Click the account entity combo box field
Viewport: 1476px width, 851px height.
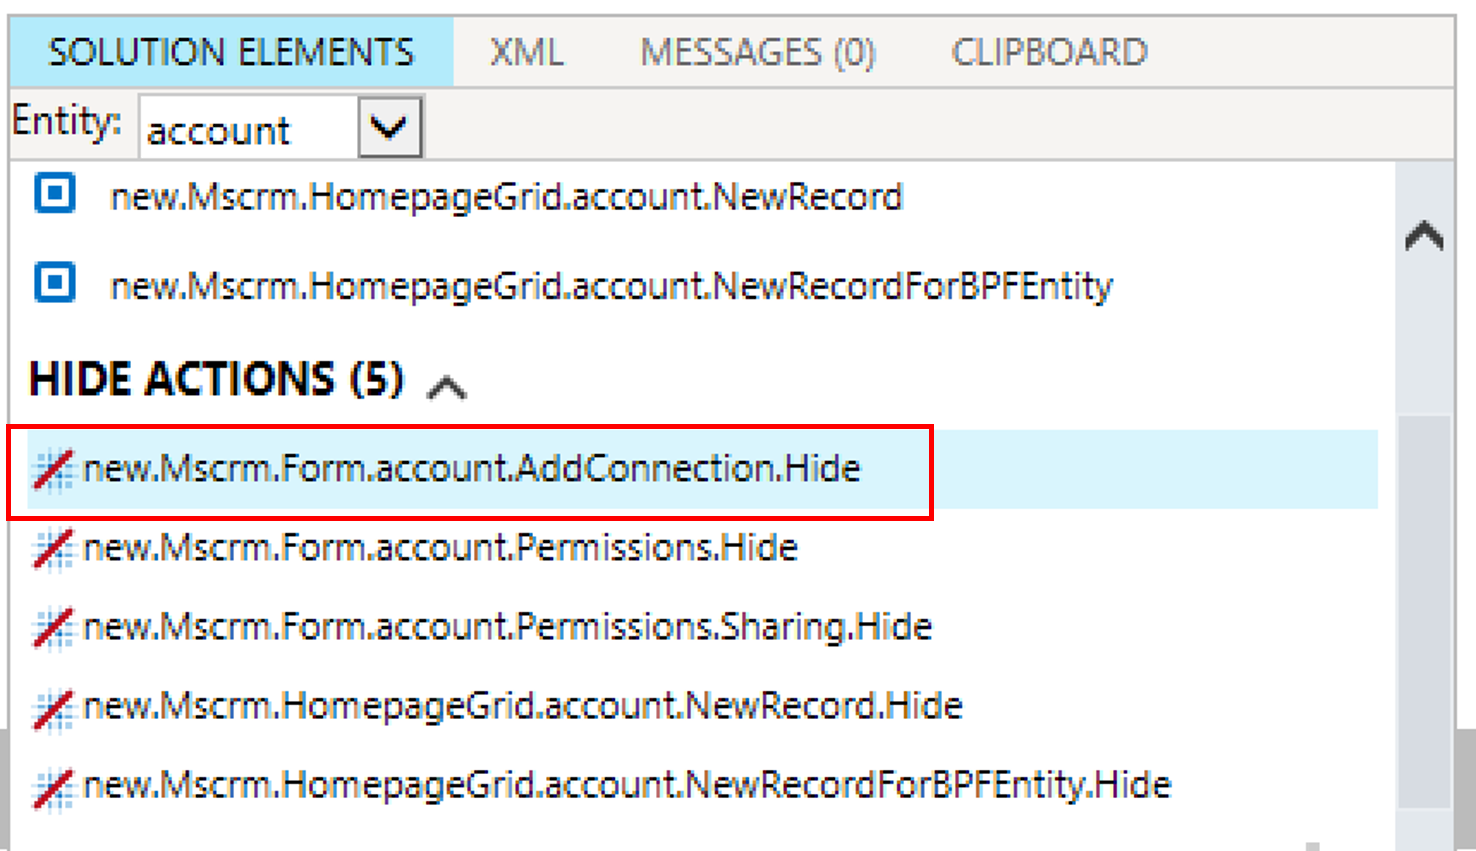pyautogui.click(x=249, y=127)
